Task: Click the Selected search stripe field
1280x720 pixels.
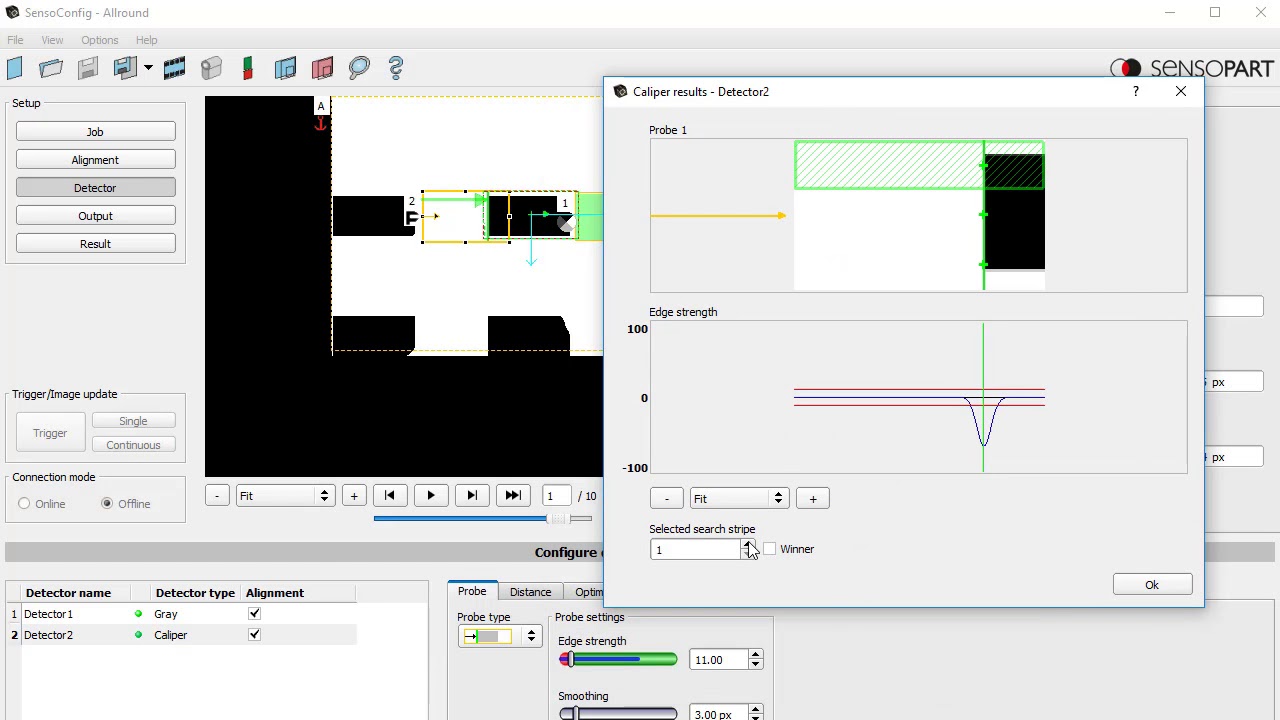Action: (x=696, y=550)
